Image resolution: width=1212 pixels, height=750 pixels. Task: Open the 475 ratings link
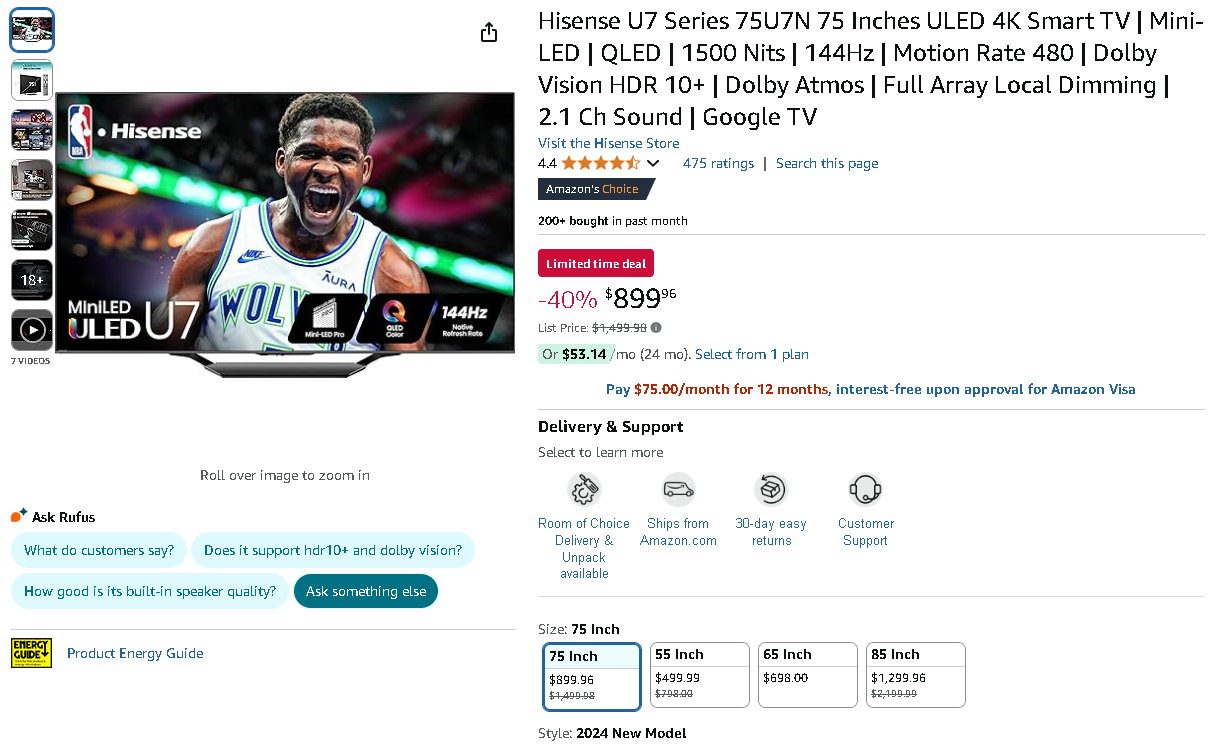[x=718, y=163]
